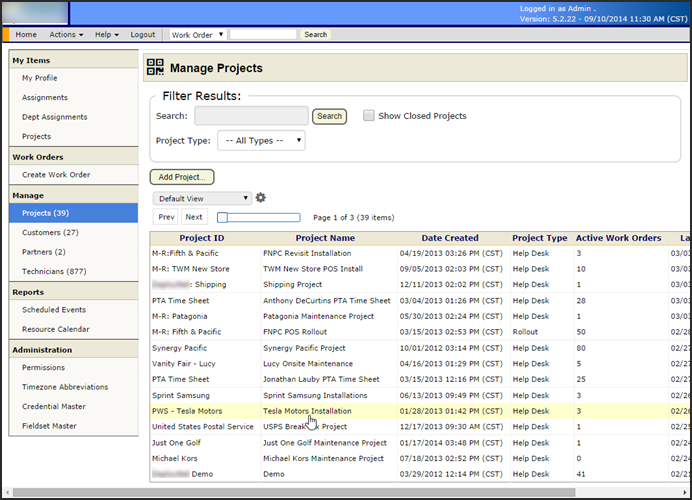The height and width of the screenshot is (500, 692).
Task: Expand the Help menu
Action: [107, 34]
